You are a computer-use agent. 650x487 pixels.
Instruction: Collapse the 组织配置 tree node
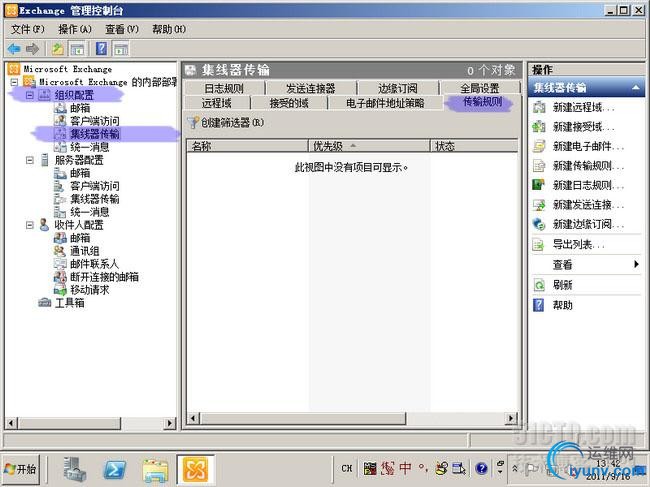pos(30,95)
